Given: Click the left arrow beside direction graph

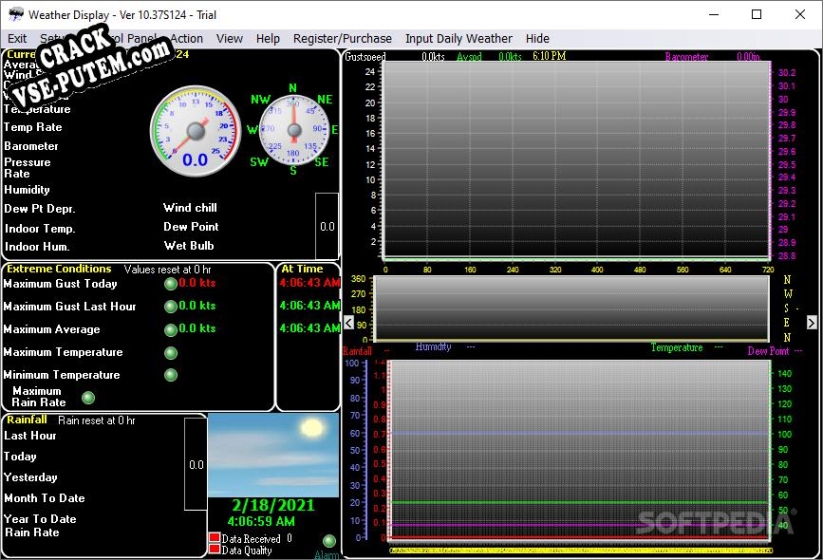Looking at the screenshot, I should point(349,322).
